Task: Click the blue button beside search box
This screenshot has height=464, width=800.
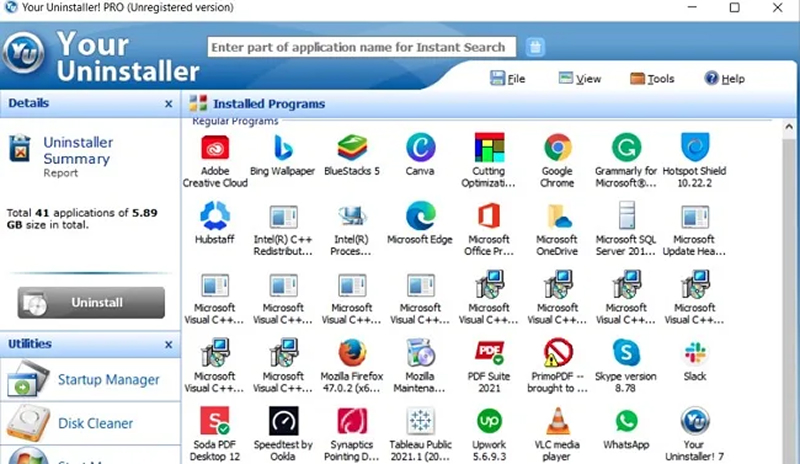Action: tap(535, 47)
